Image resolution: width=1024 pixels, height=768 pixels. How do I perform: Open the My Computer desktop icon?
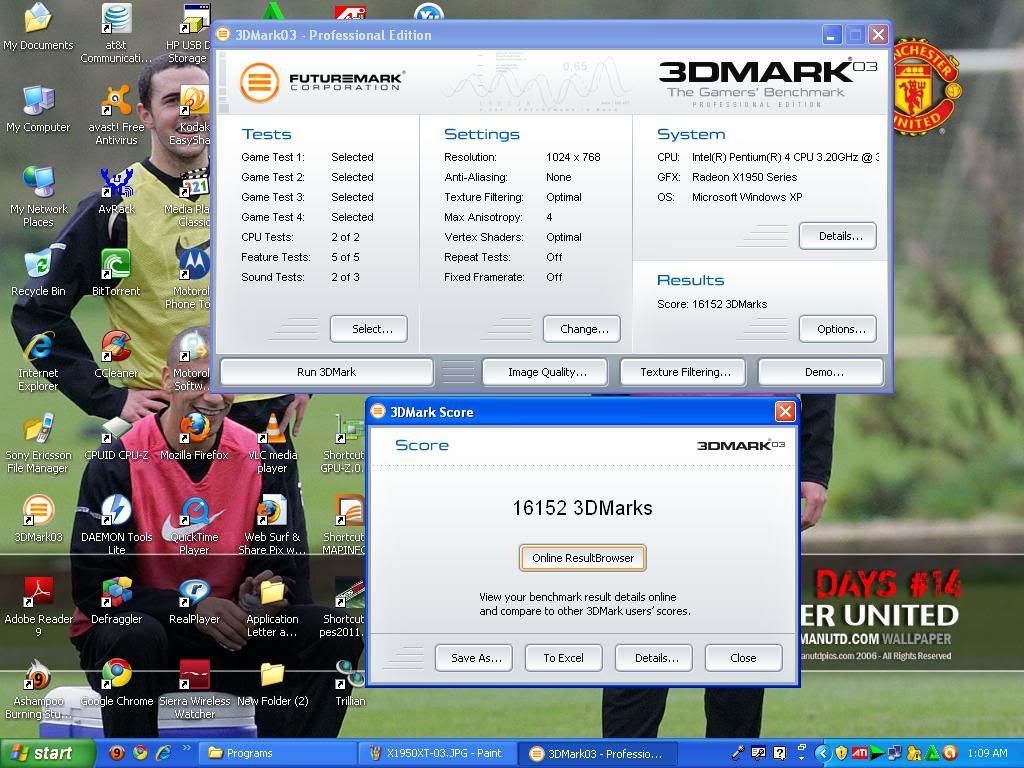(38, 110)
